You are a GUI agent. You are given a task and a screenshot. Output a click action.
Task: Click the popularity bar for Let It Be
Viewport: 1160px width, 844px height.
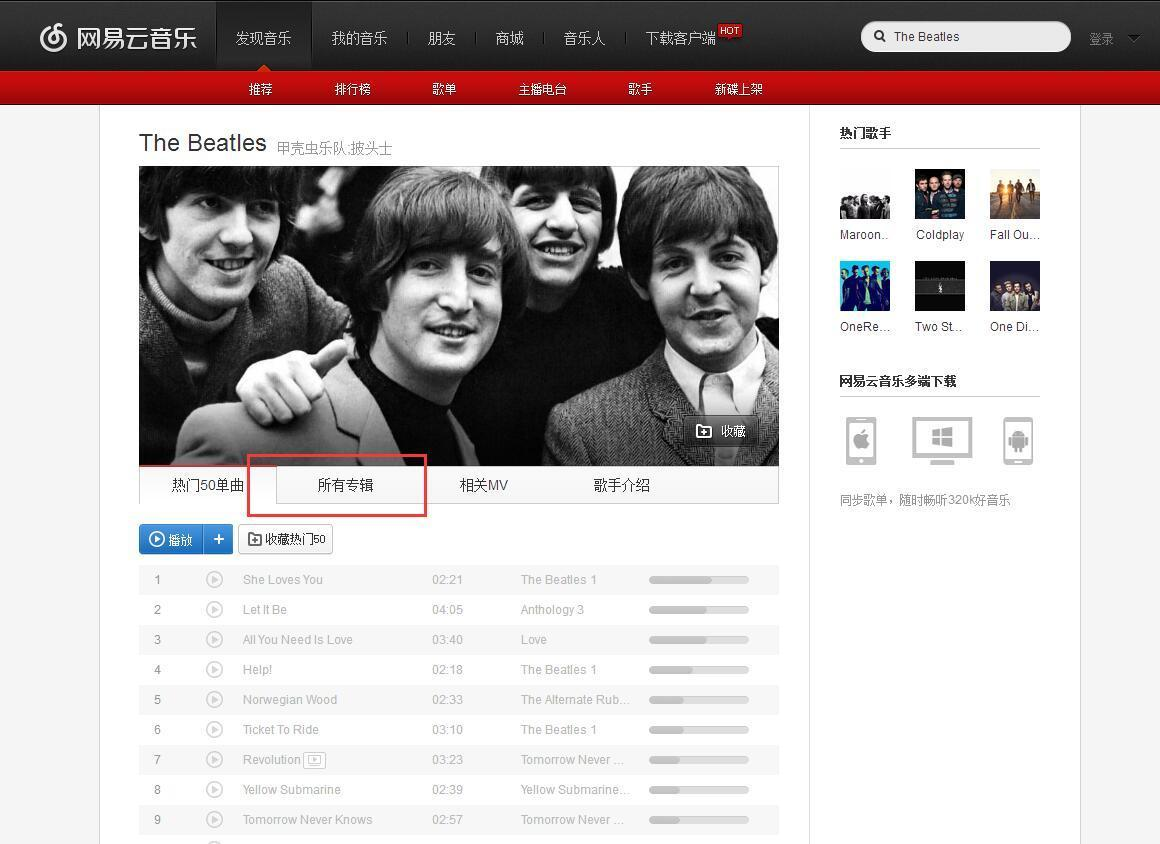(698, 610)
